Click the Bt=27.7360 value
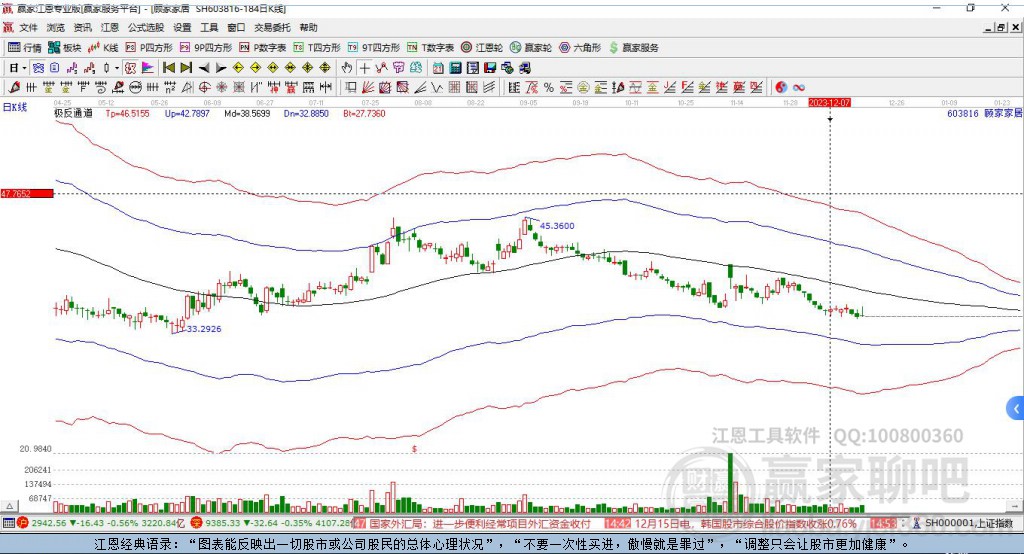 364,113
